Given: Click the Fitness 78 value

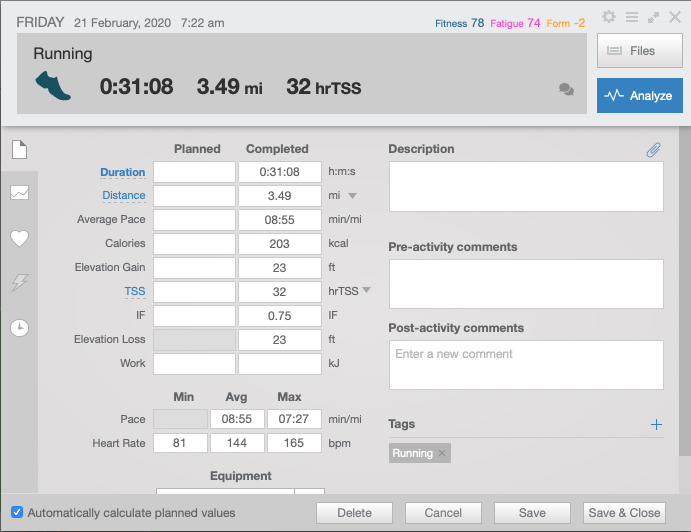Looking at the screenshot, I should pos(459,23).
